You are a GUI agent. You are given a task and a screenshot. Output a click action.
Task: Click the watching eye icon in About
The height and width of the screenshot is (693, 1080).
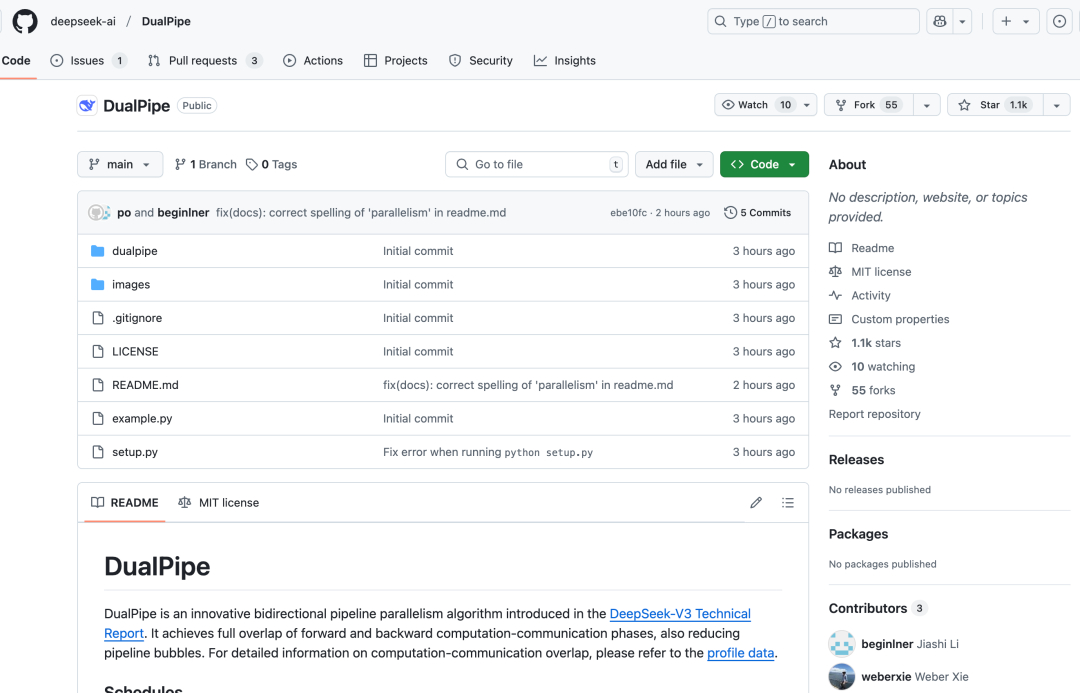point(835,366)
